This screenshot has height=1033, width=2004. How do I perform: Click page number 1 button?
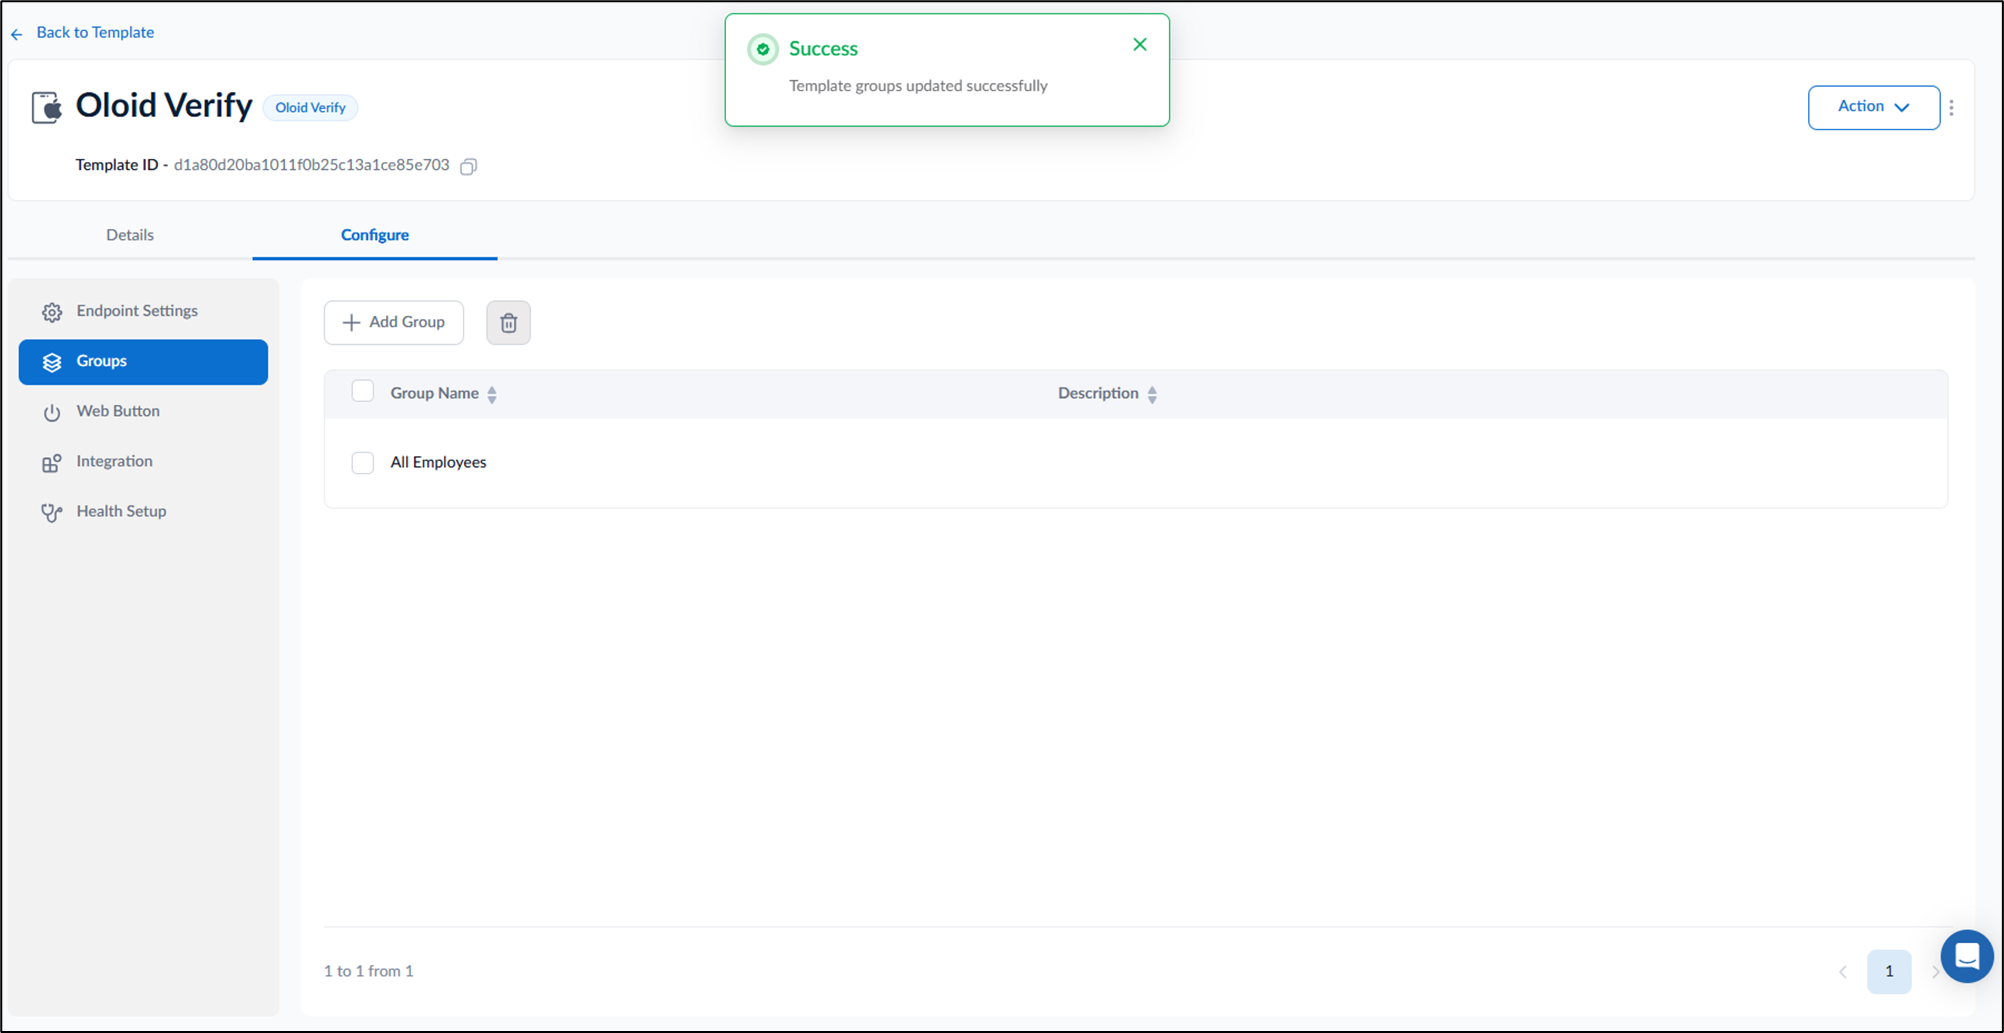pos(1889,972)
